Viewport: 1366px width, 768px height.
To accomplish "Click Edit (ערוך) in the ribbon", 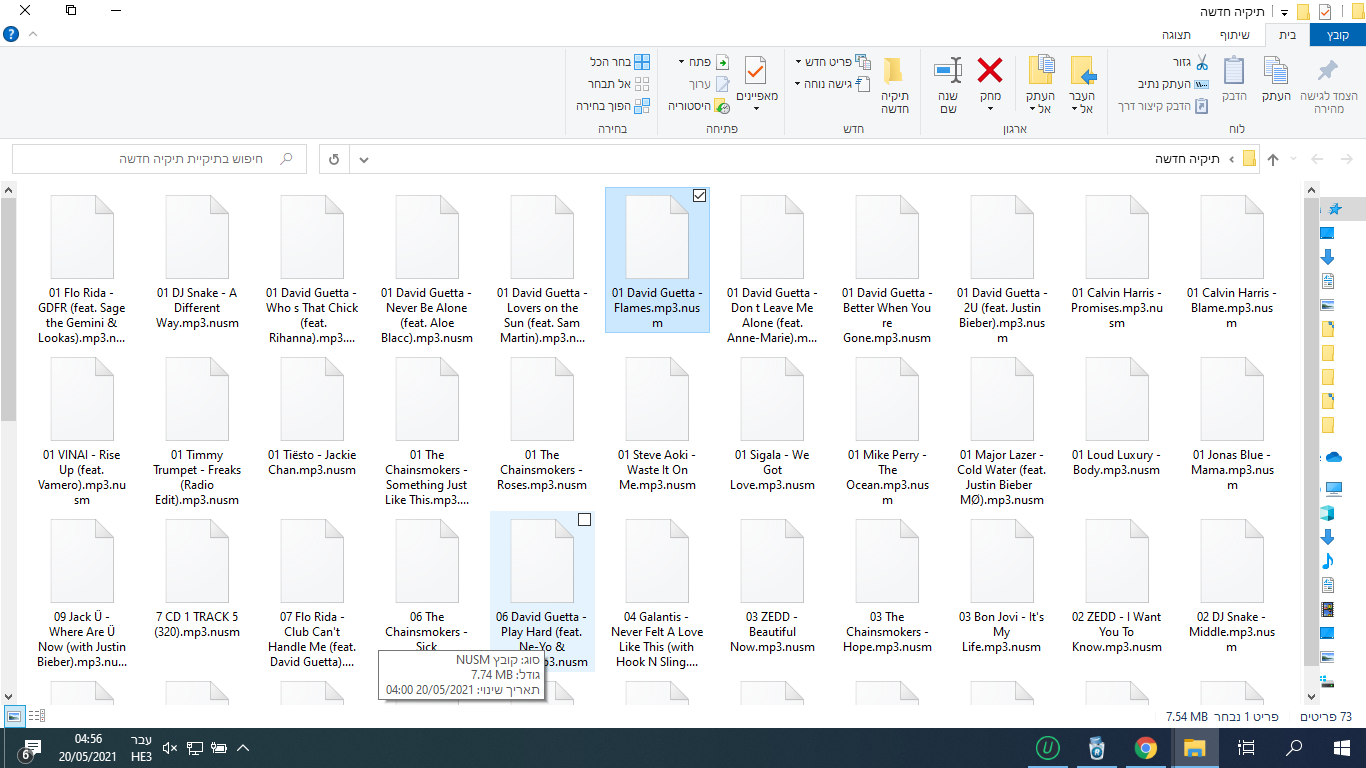I will pyautogui.click(x=709, y=84).
